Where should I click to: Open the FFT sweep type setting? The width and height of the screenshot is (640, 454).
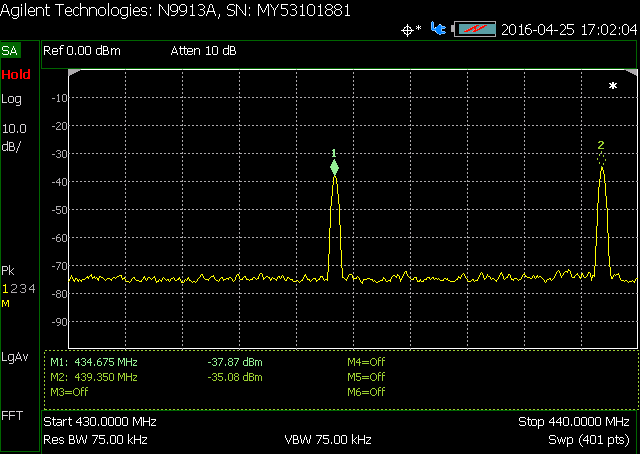tap(12, 415)
